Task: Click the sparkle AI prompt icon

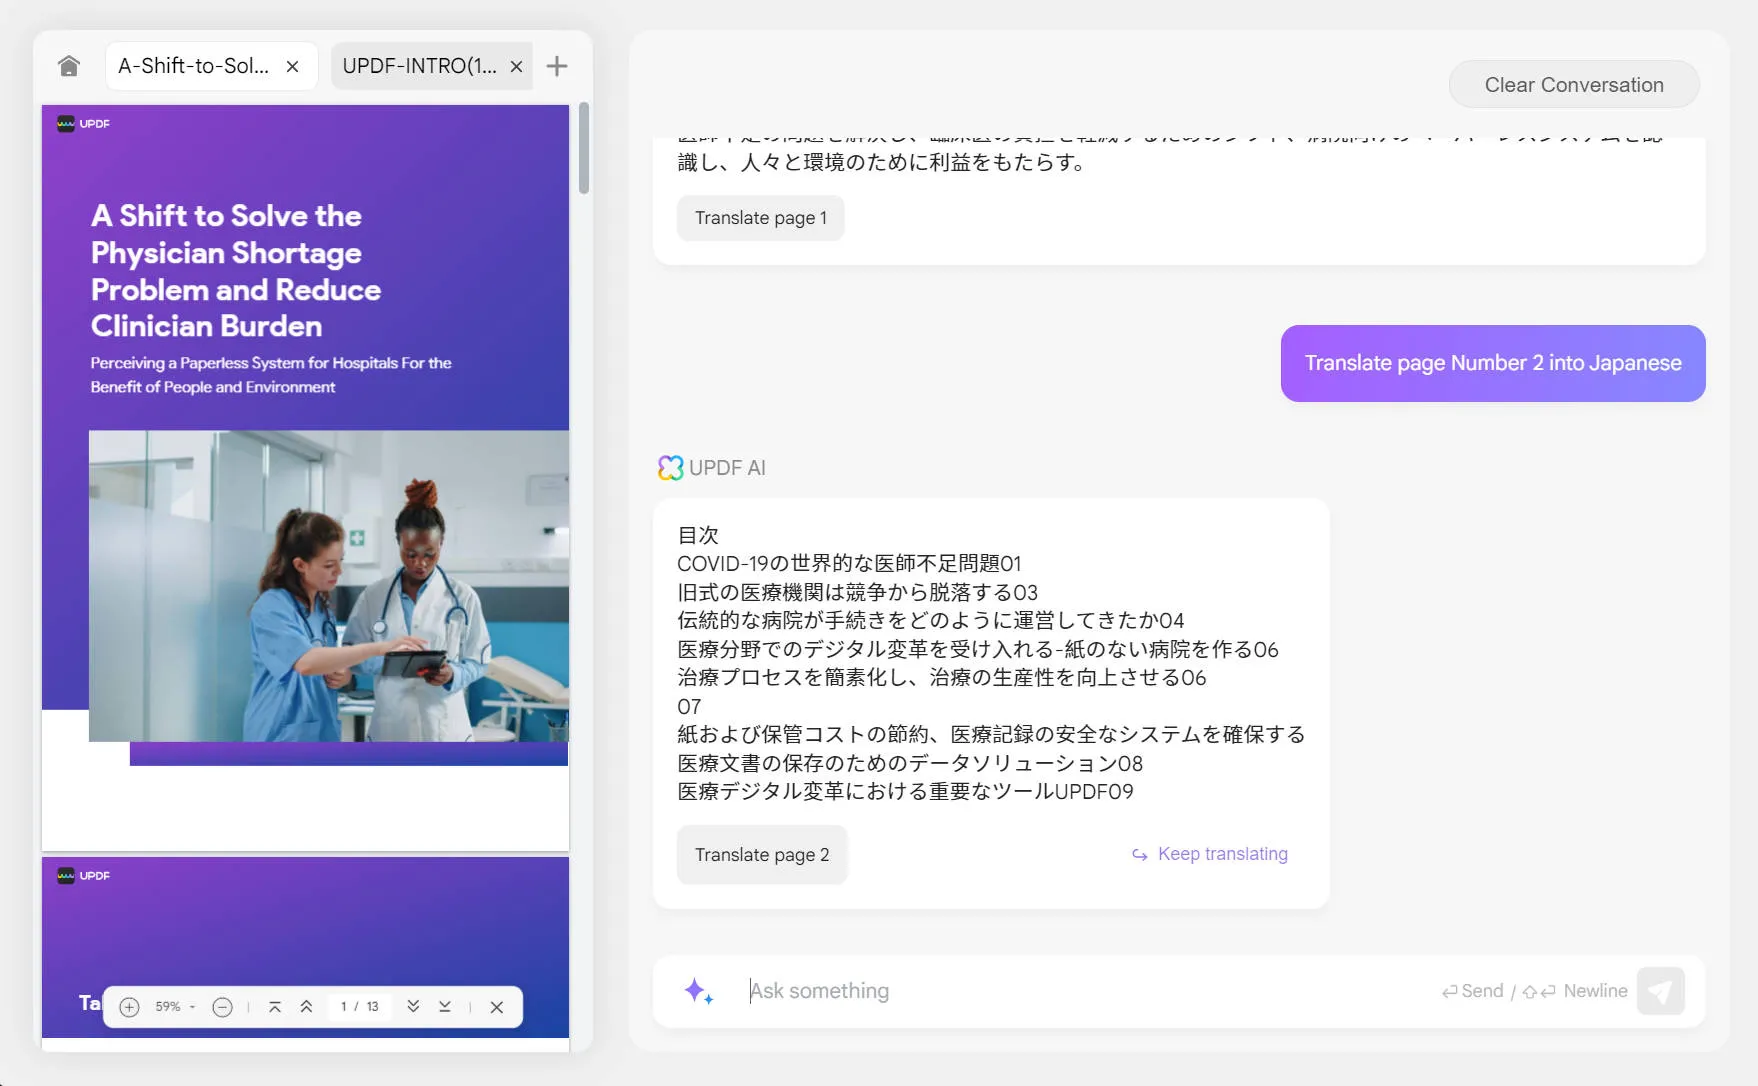Action: coord(698,991)
